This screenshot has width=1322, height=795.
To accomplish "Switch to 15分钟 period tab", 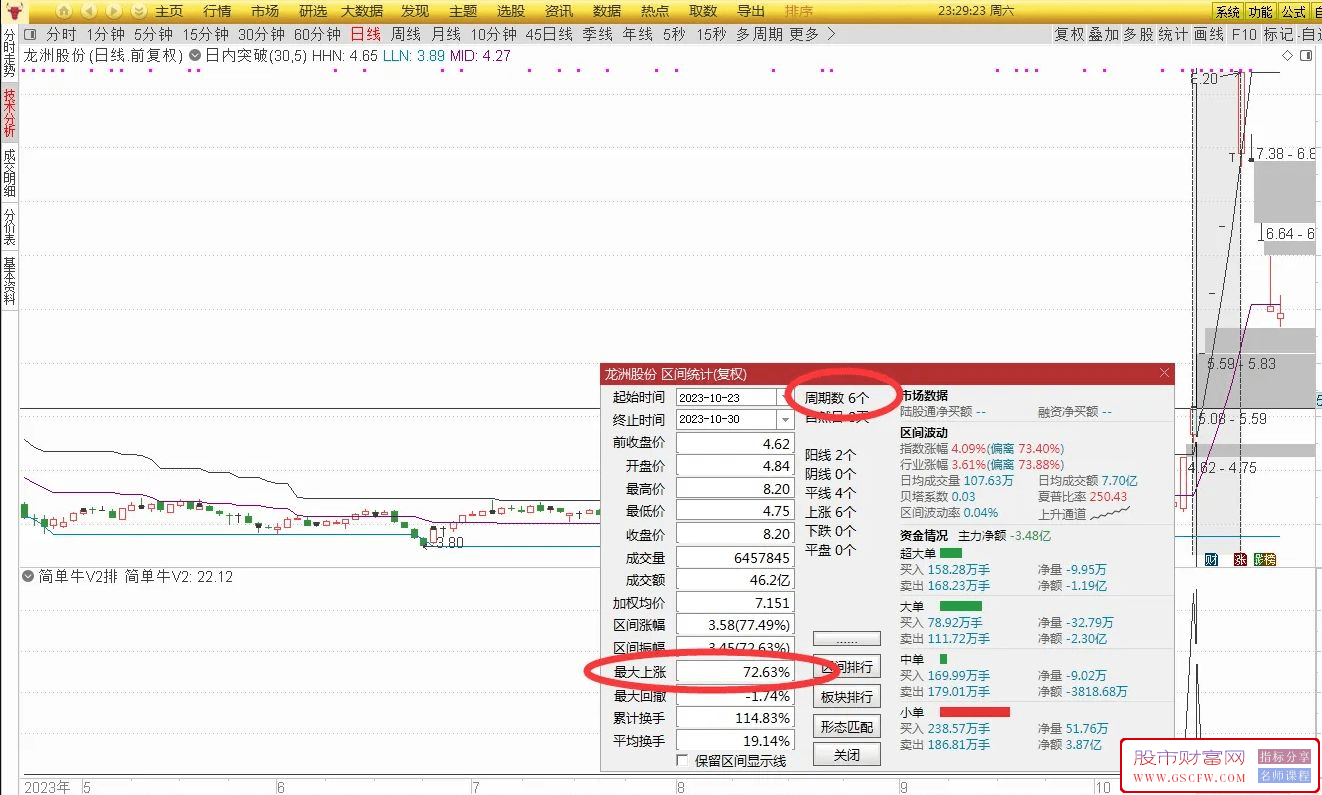I will point(205,34).
